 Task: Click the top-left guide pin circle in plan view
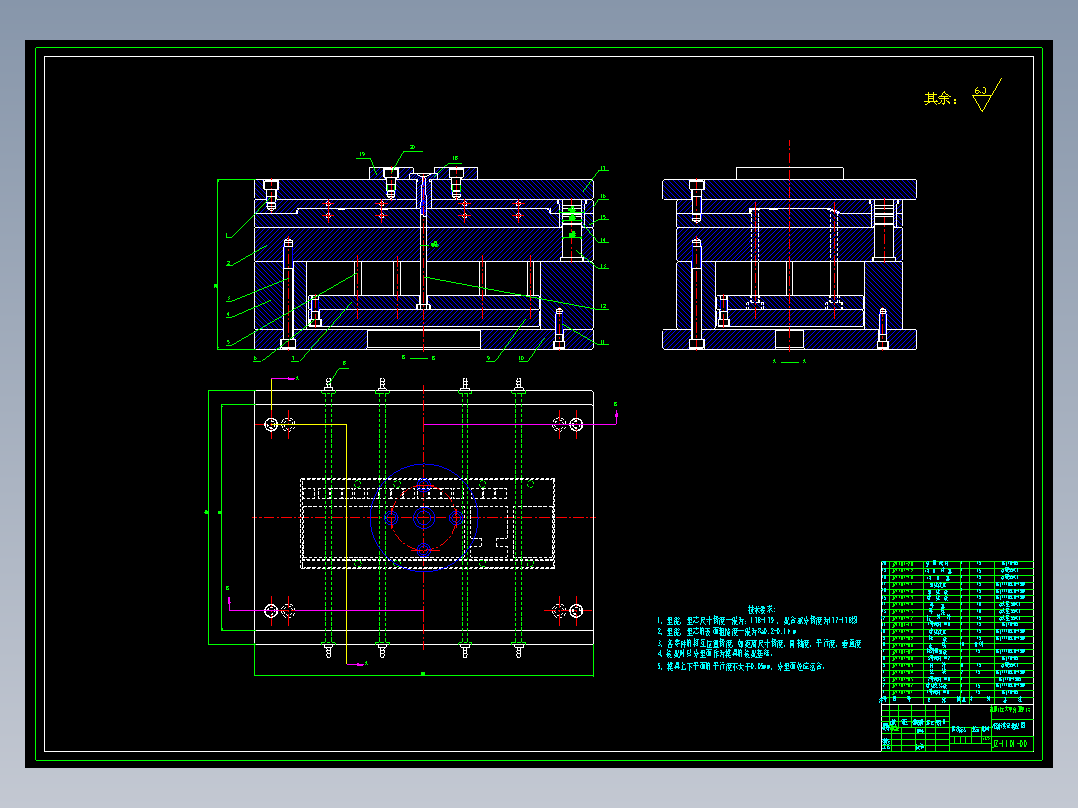click(271, 424)
